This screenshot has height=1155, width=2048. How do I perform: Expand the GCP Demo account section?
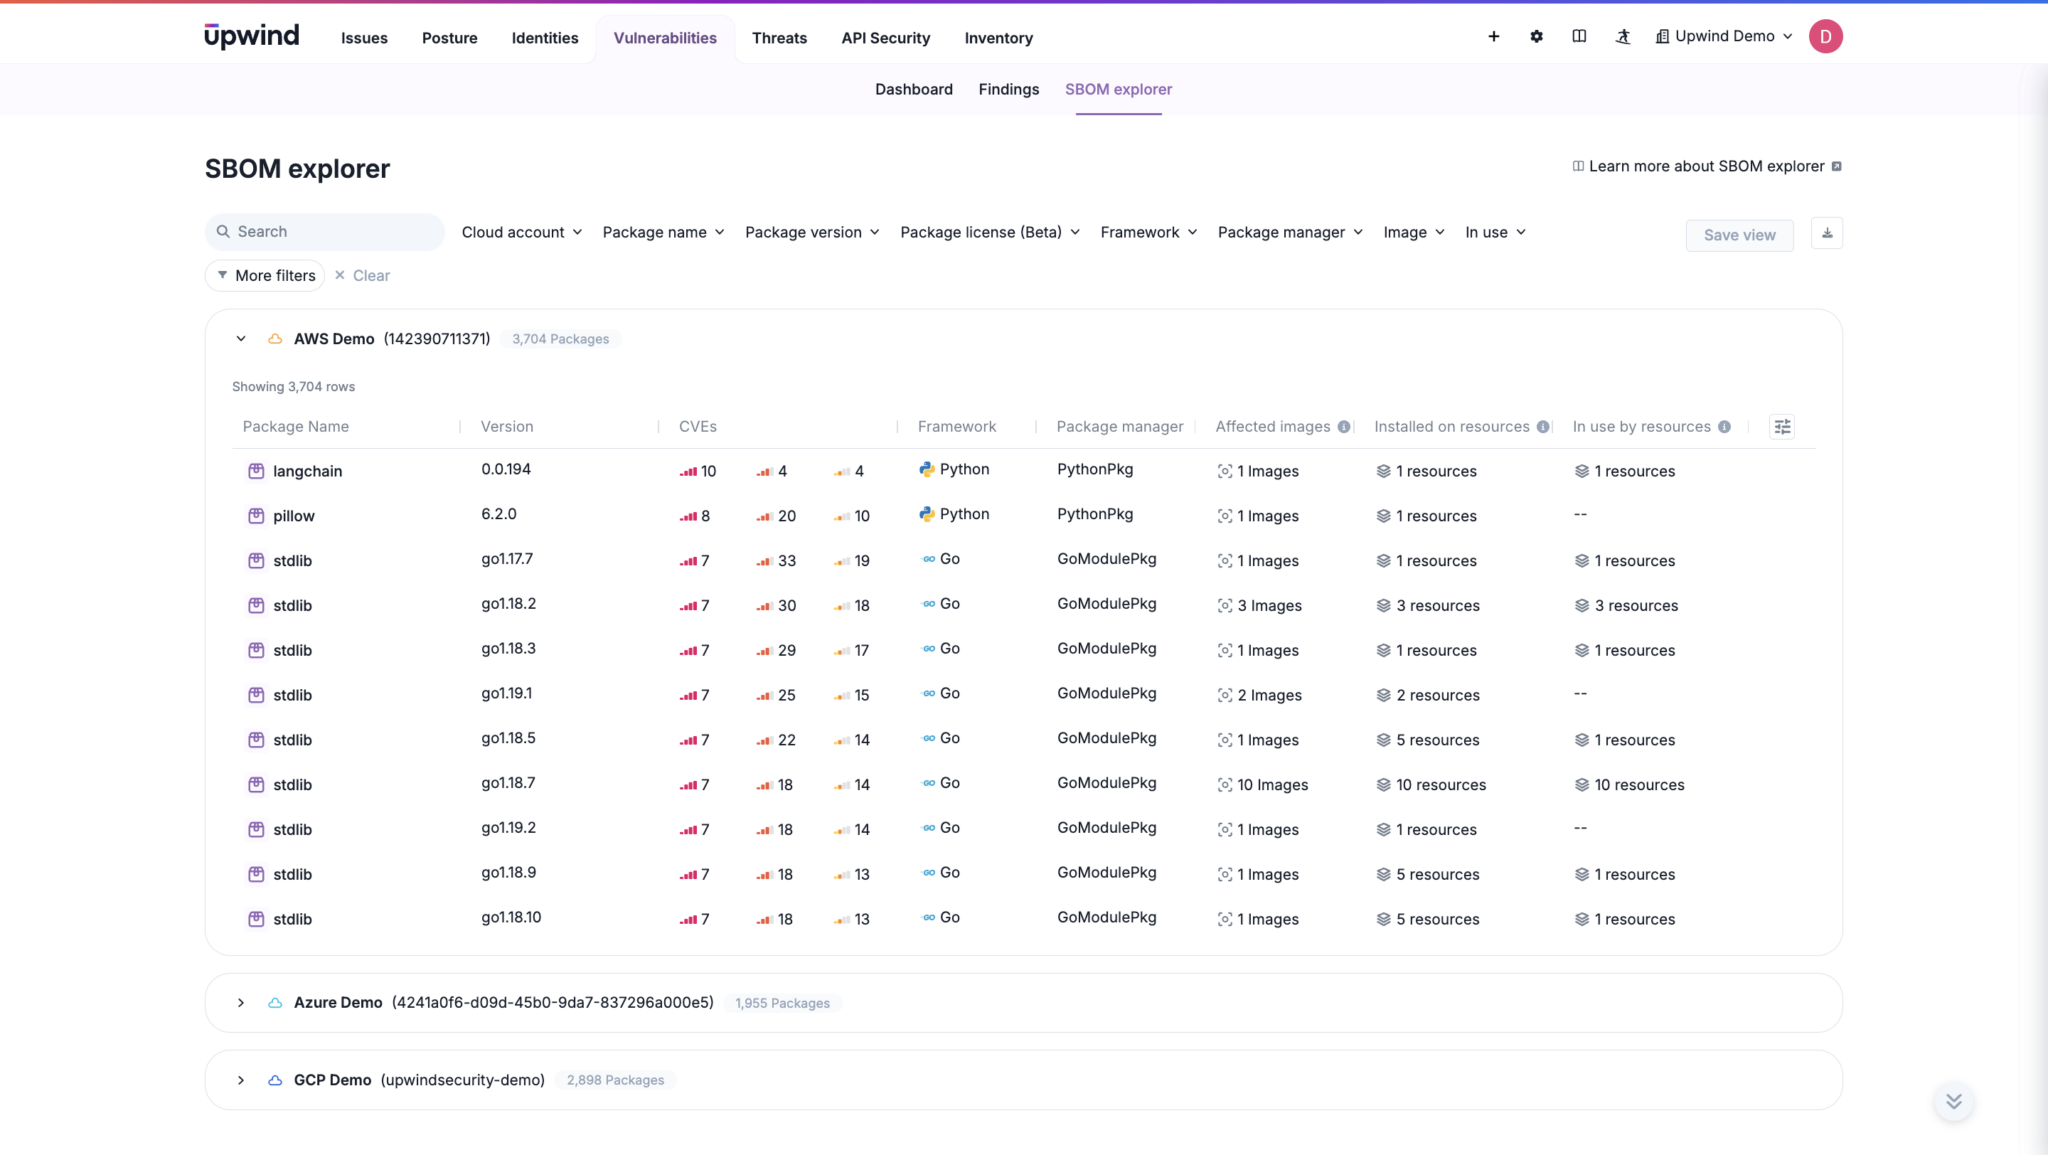tap(240, 1080)
